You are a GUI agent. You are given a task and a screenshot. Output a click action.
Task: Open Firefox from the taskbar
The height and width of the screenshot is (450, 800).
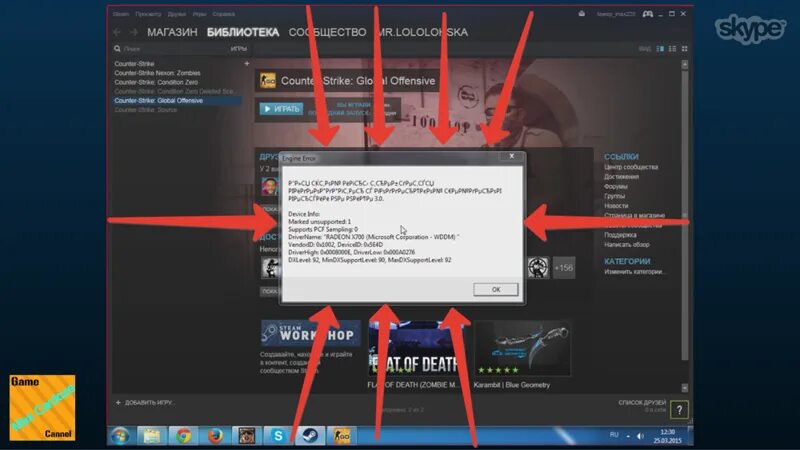click(x=215, y=437)
